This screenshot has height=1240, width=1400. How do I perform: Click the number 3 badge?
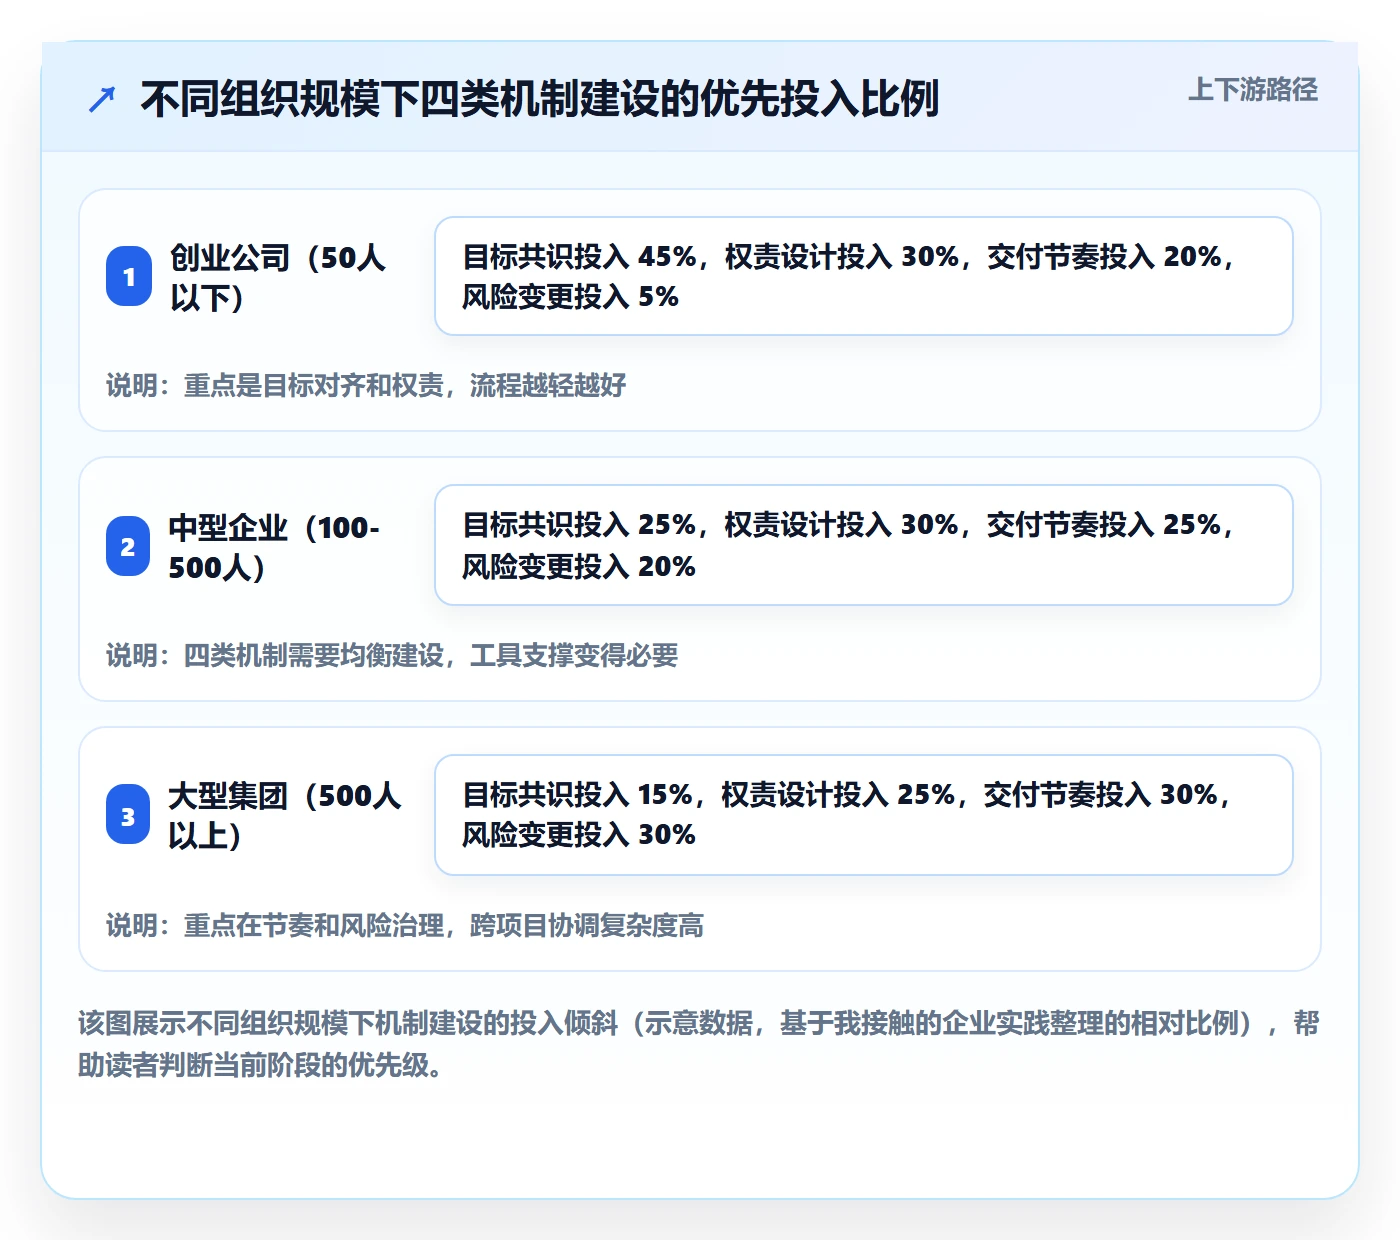129,815
